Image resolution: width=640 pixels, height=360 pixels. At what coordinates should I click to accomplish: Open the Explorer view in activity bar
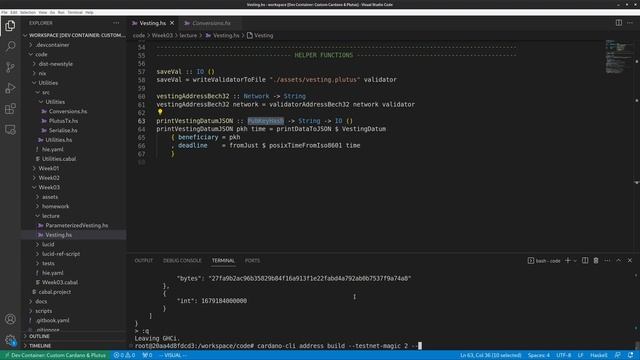click(10, 26)
